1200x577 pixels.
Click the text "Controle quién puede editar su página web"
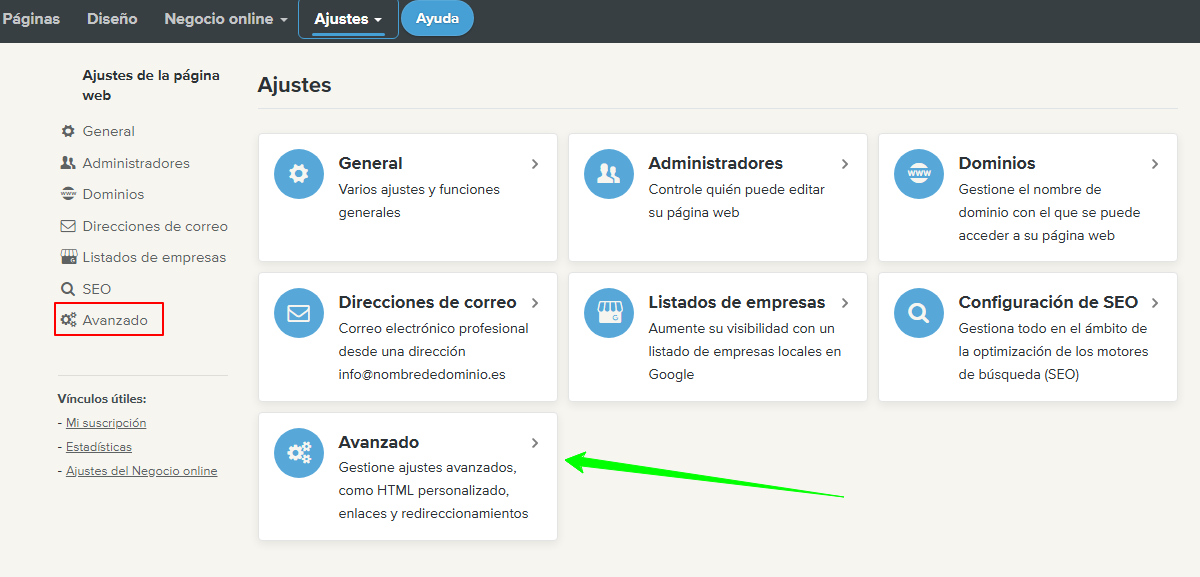[737, 201]
